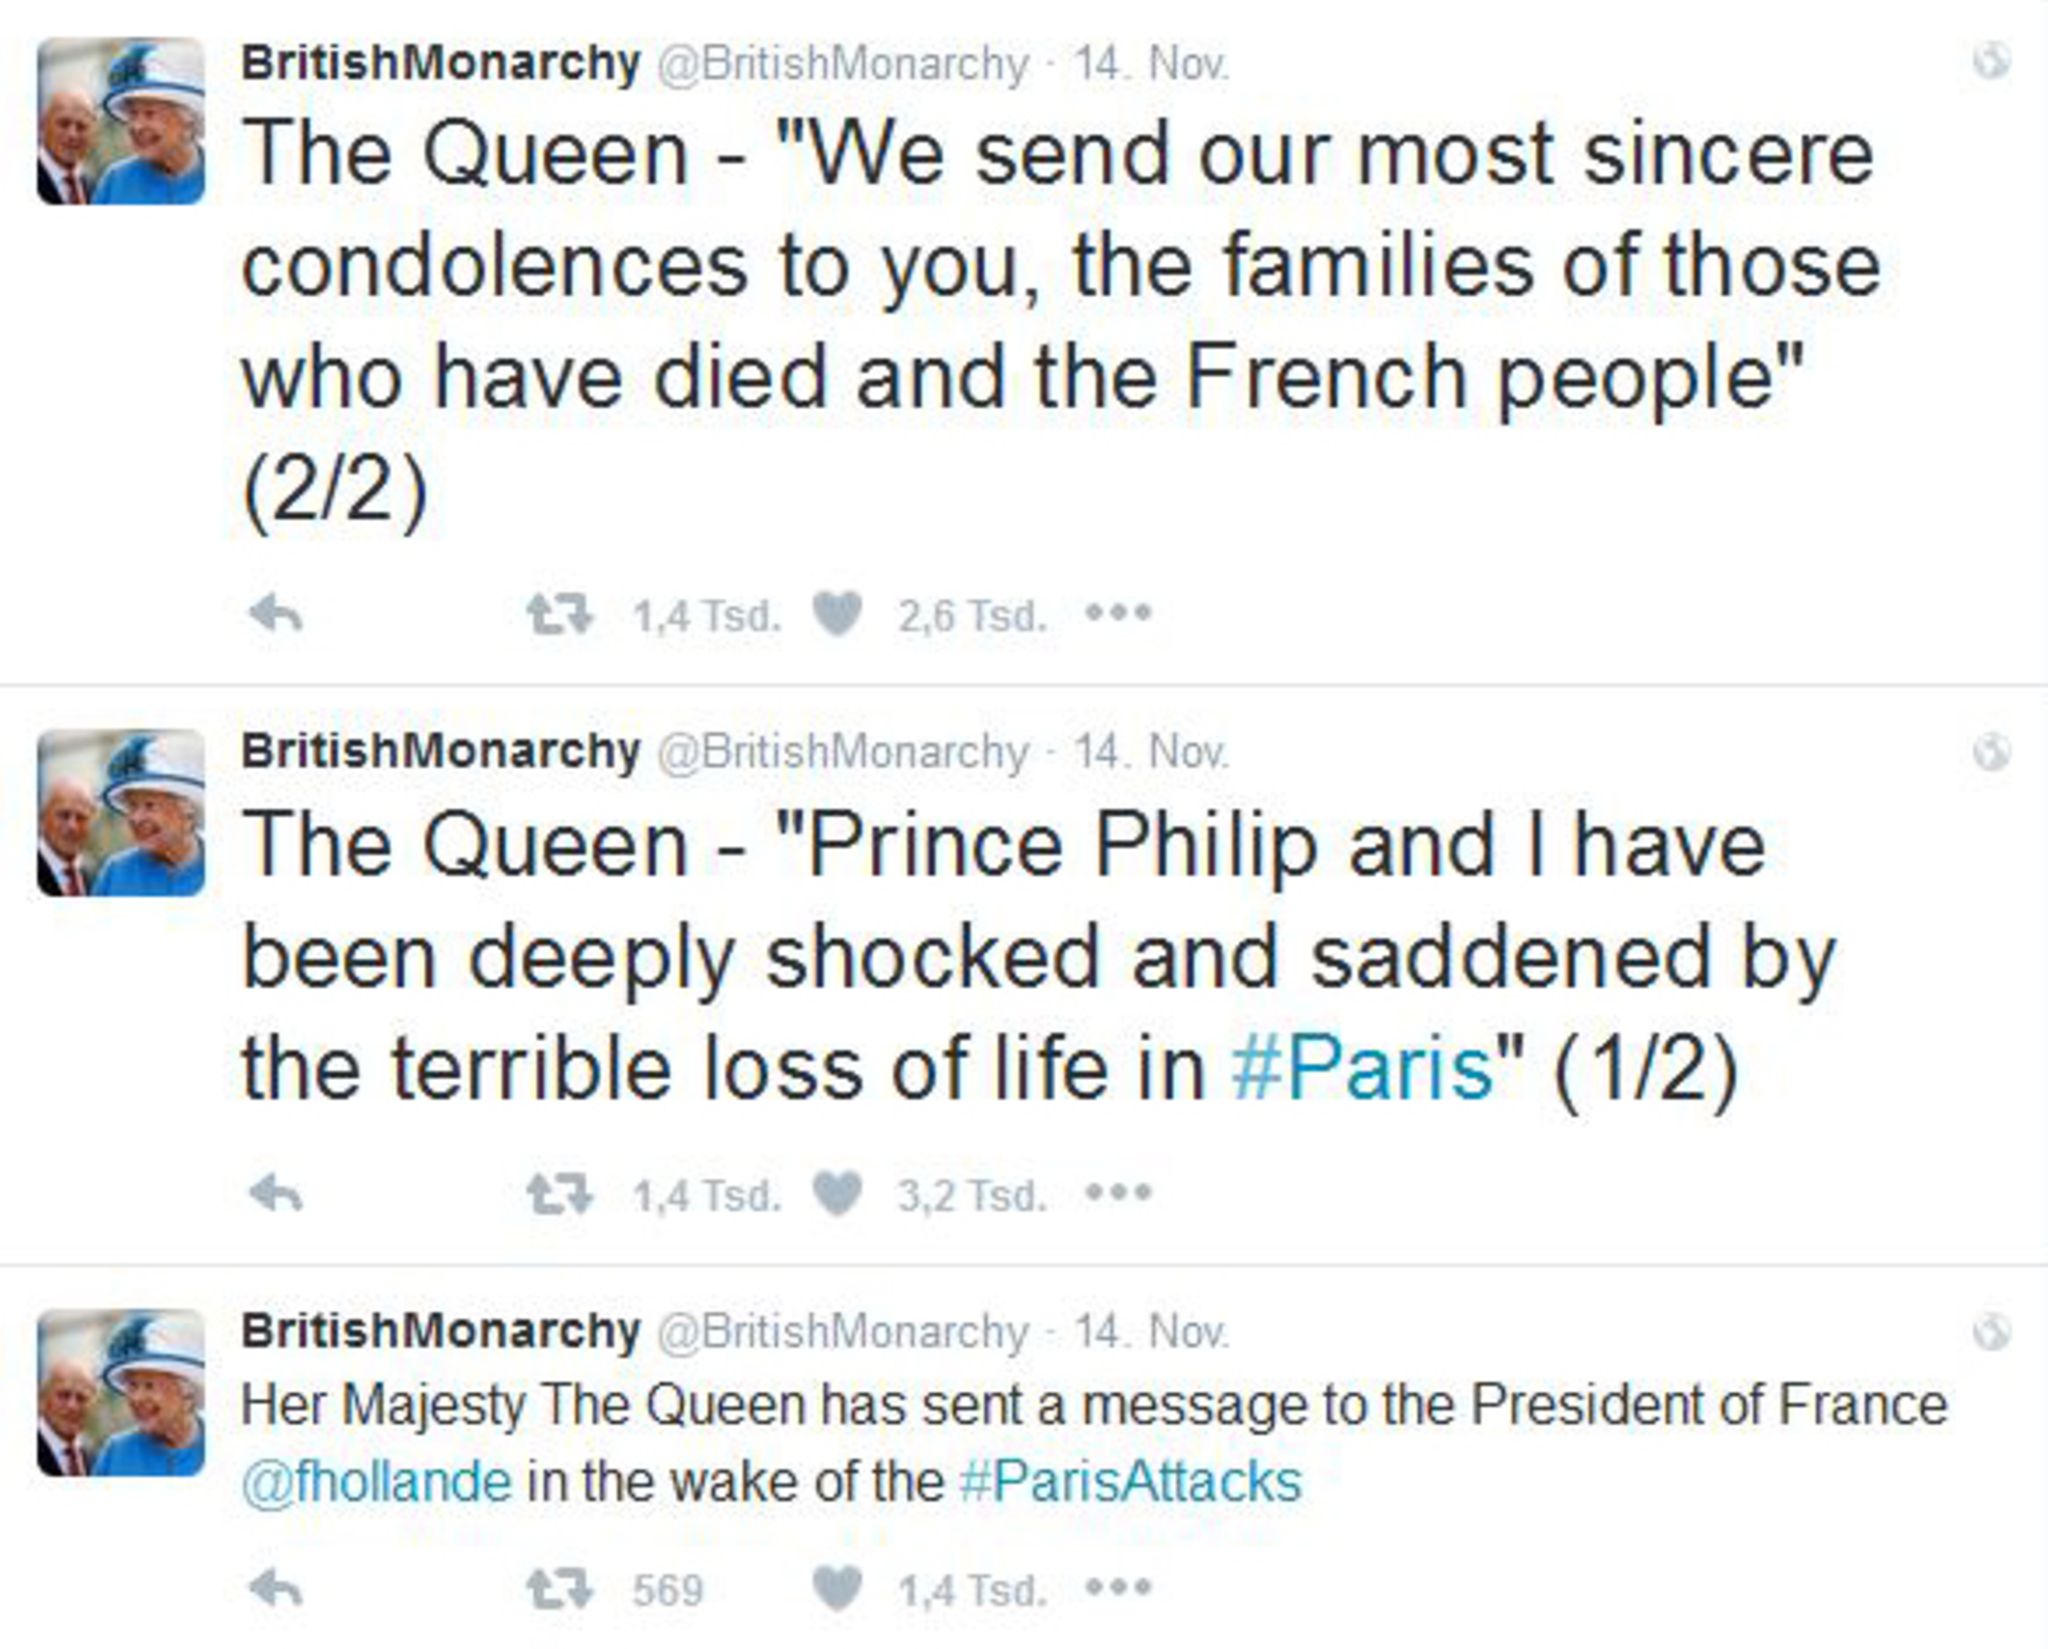Click the BritishMonarchy name on the (1/2) tweet
The height and width of the screenshot is (1649, 2048).
point(440,751)
